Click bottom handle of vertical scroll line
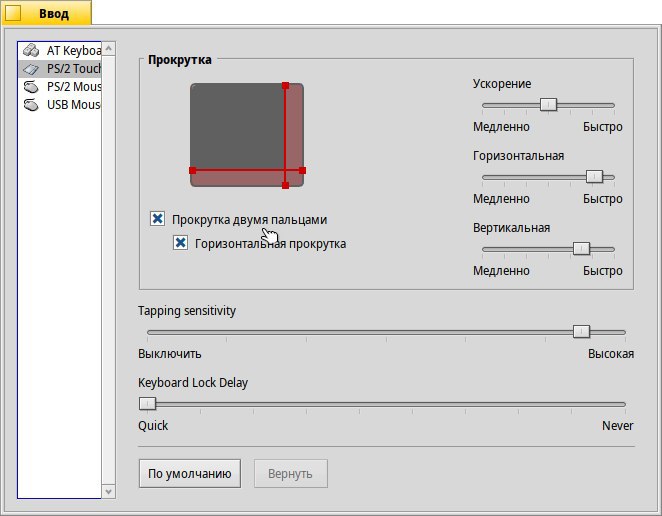The image size is (662, 516). tap(285, 185)
